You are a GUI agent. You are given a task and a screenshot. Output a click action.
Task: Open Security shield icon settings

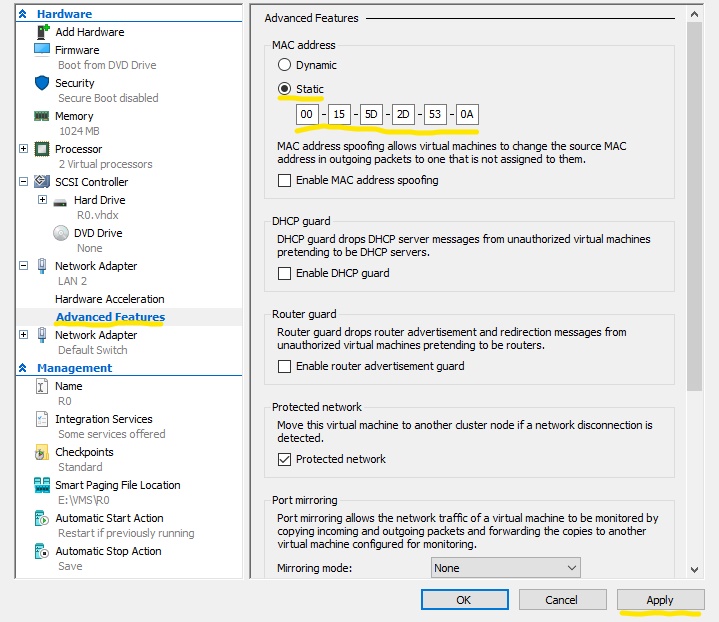(41, 83)
